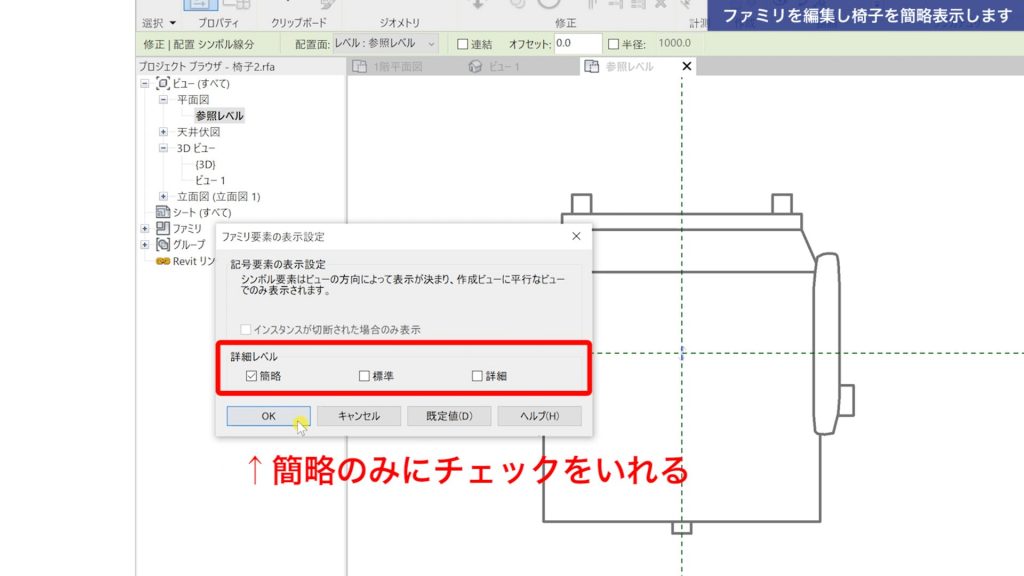Click the シート (すべて) sheet icon
1024x576 pixels.
click(161, 210)
